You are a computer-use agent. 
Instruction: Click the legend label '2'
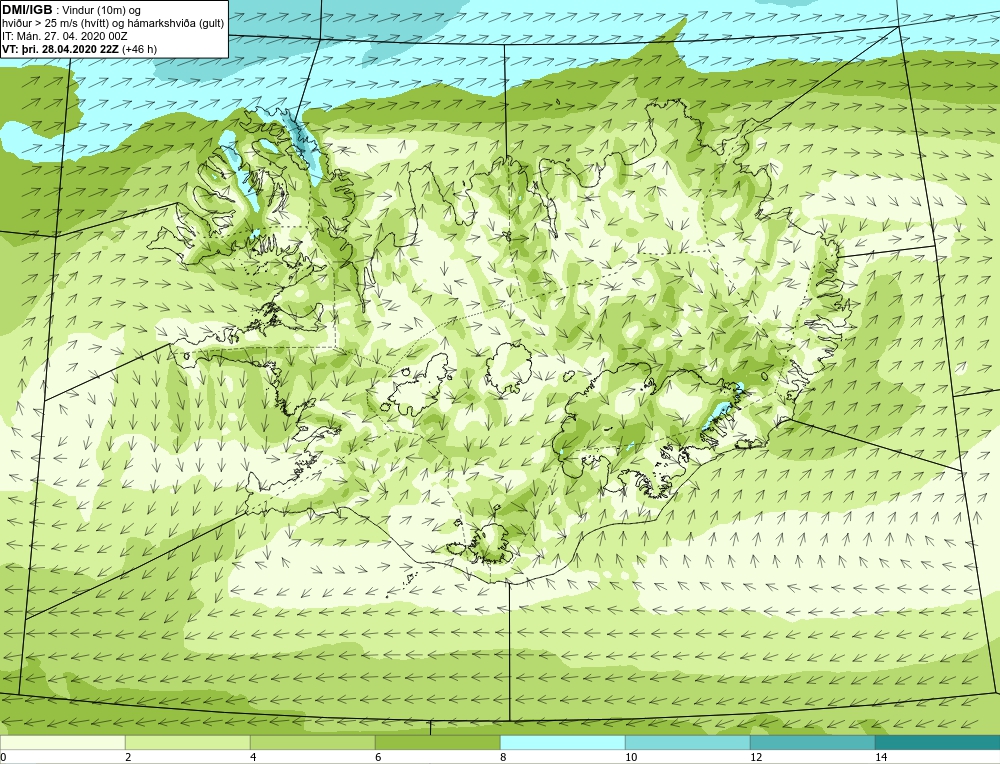click(x=128, y=757)
